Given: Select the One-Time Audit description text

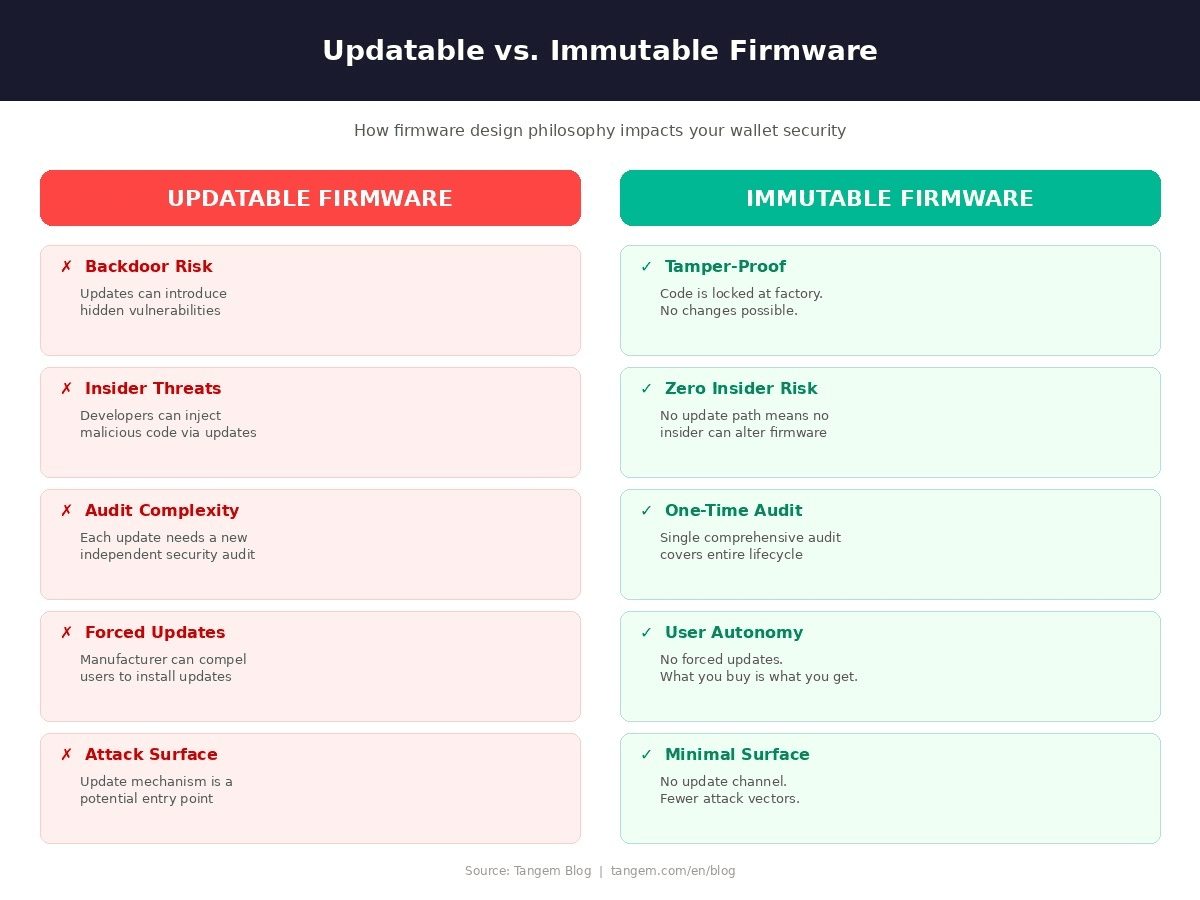Looking at the screenshot, I should [x=750, y=546].
